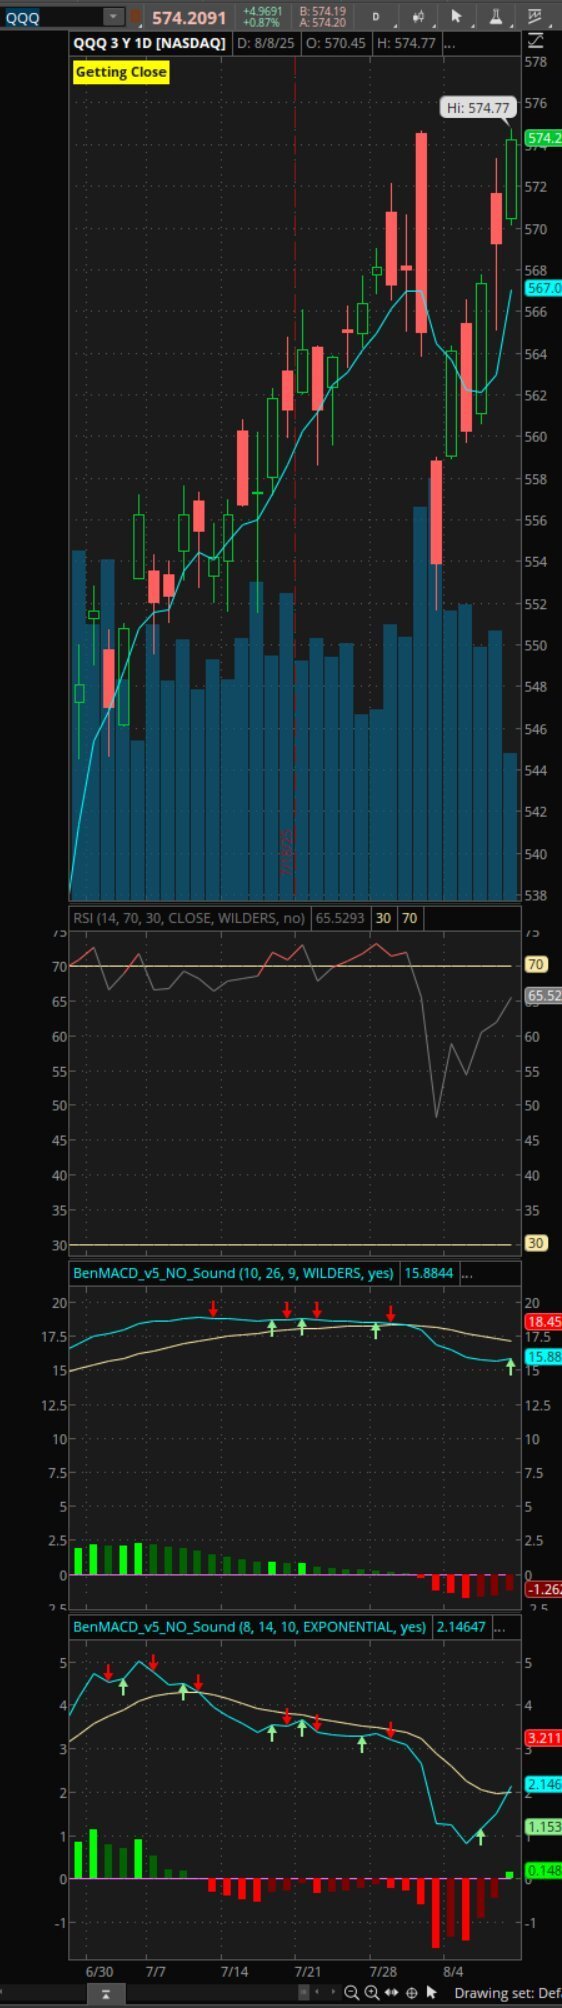Click the 7/21 date on time axis
This screenshot has height=2008, width=562.
(x=308, y=1972)
